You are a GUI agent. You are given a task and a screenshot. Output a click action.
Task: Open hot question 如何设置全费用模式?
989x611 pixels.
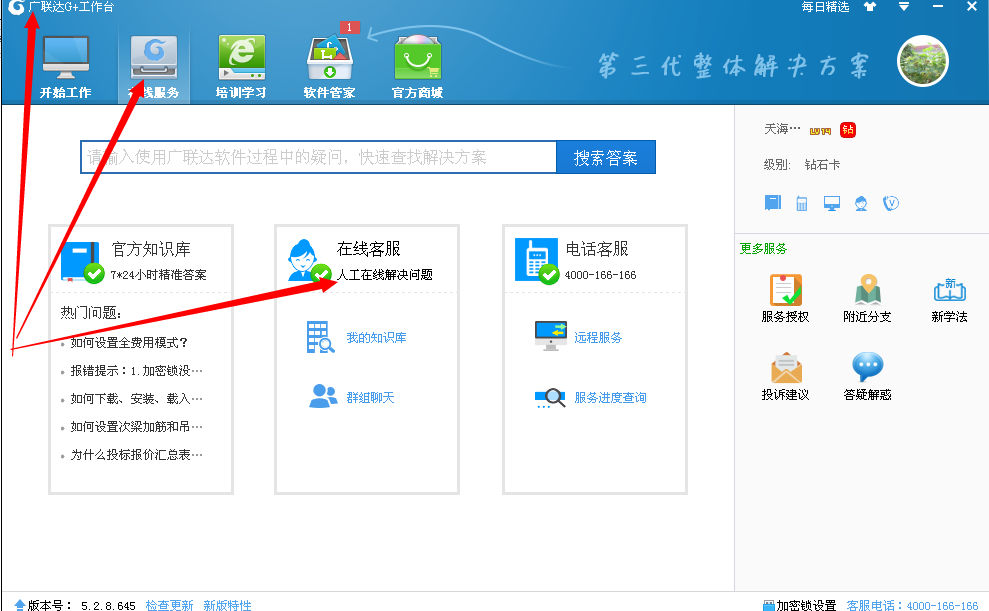coord(129,342)
